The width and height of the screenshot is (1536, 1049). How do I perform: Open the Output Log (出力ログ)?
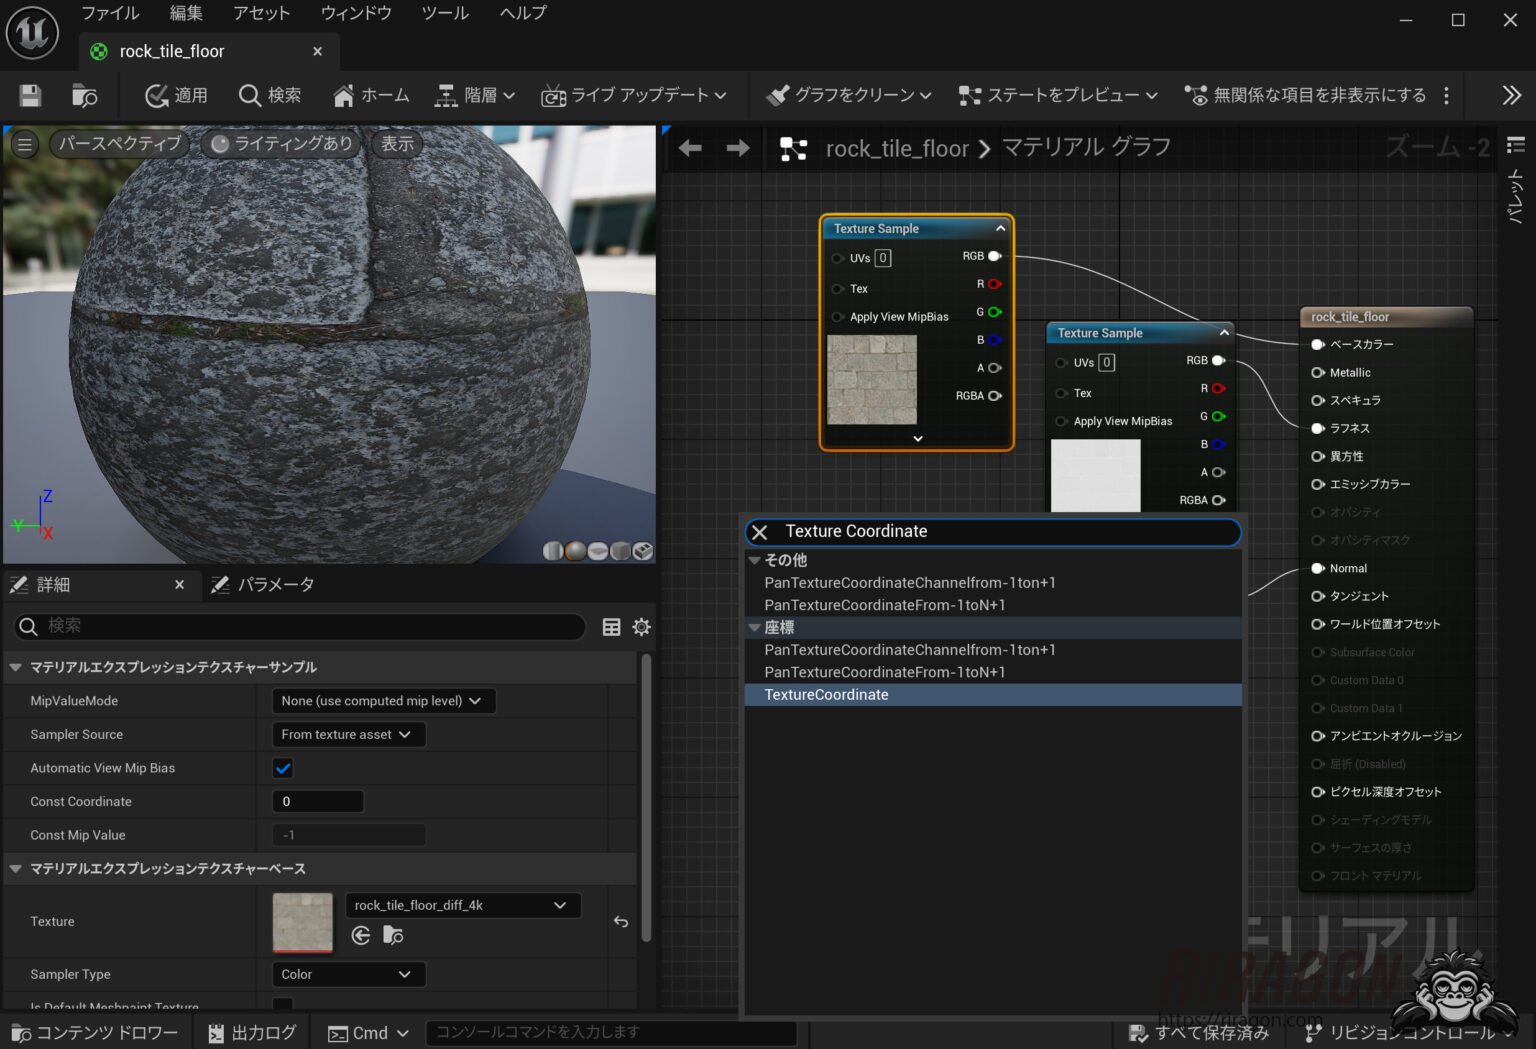tap(252, 1032)
